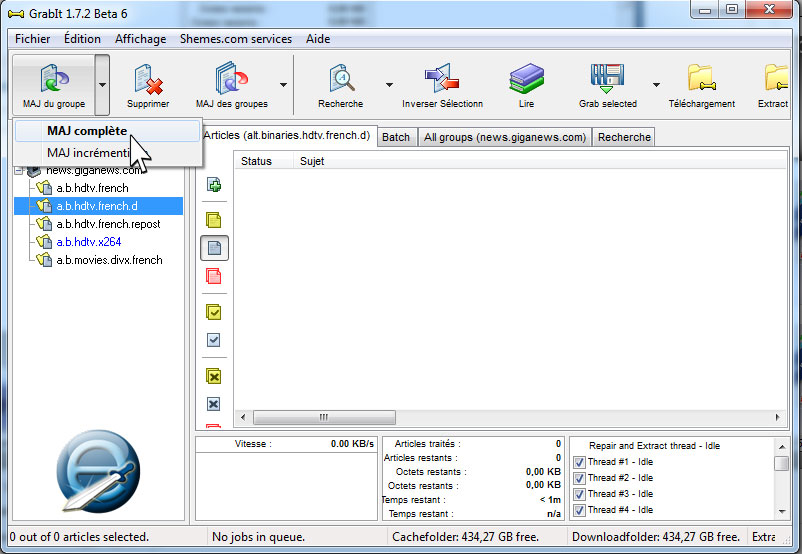Viewport: 802px width, 554px height.
Task: Click '0 out of 0 articles selected.' text
Action: pos(79,537)
